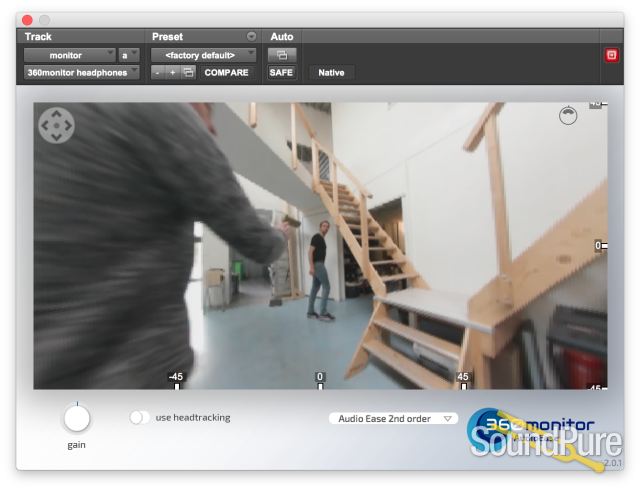Open the Preset menu circular arrow button
Screen dimensions: 640x490
[x=251, y=36]
